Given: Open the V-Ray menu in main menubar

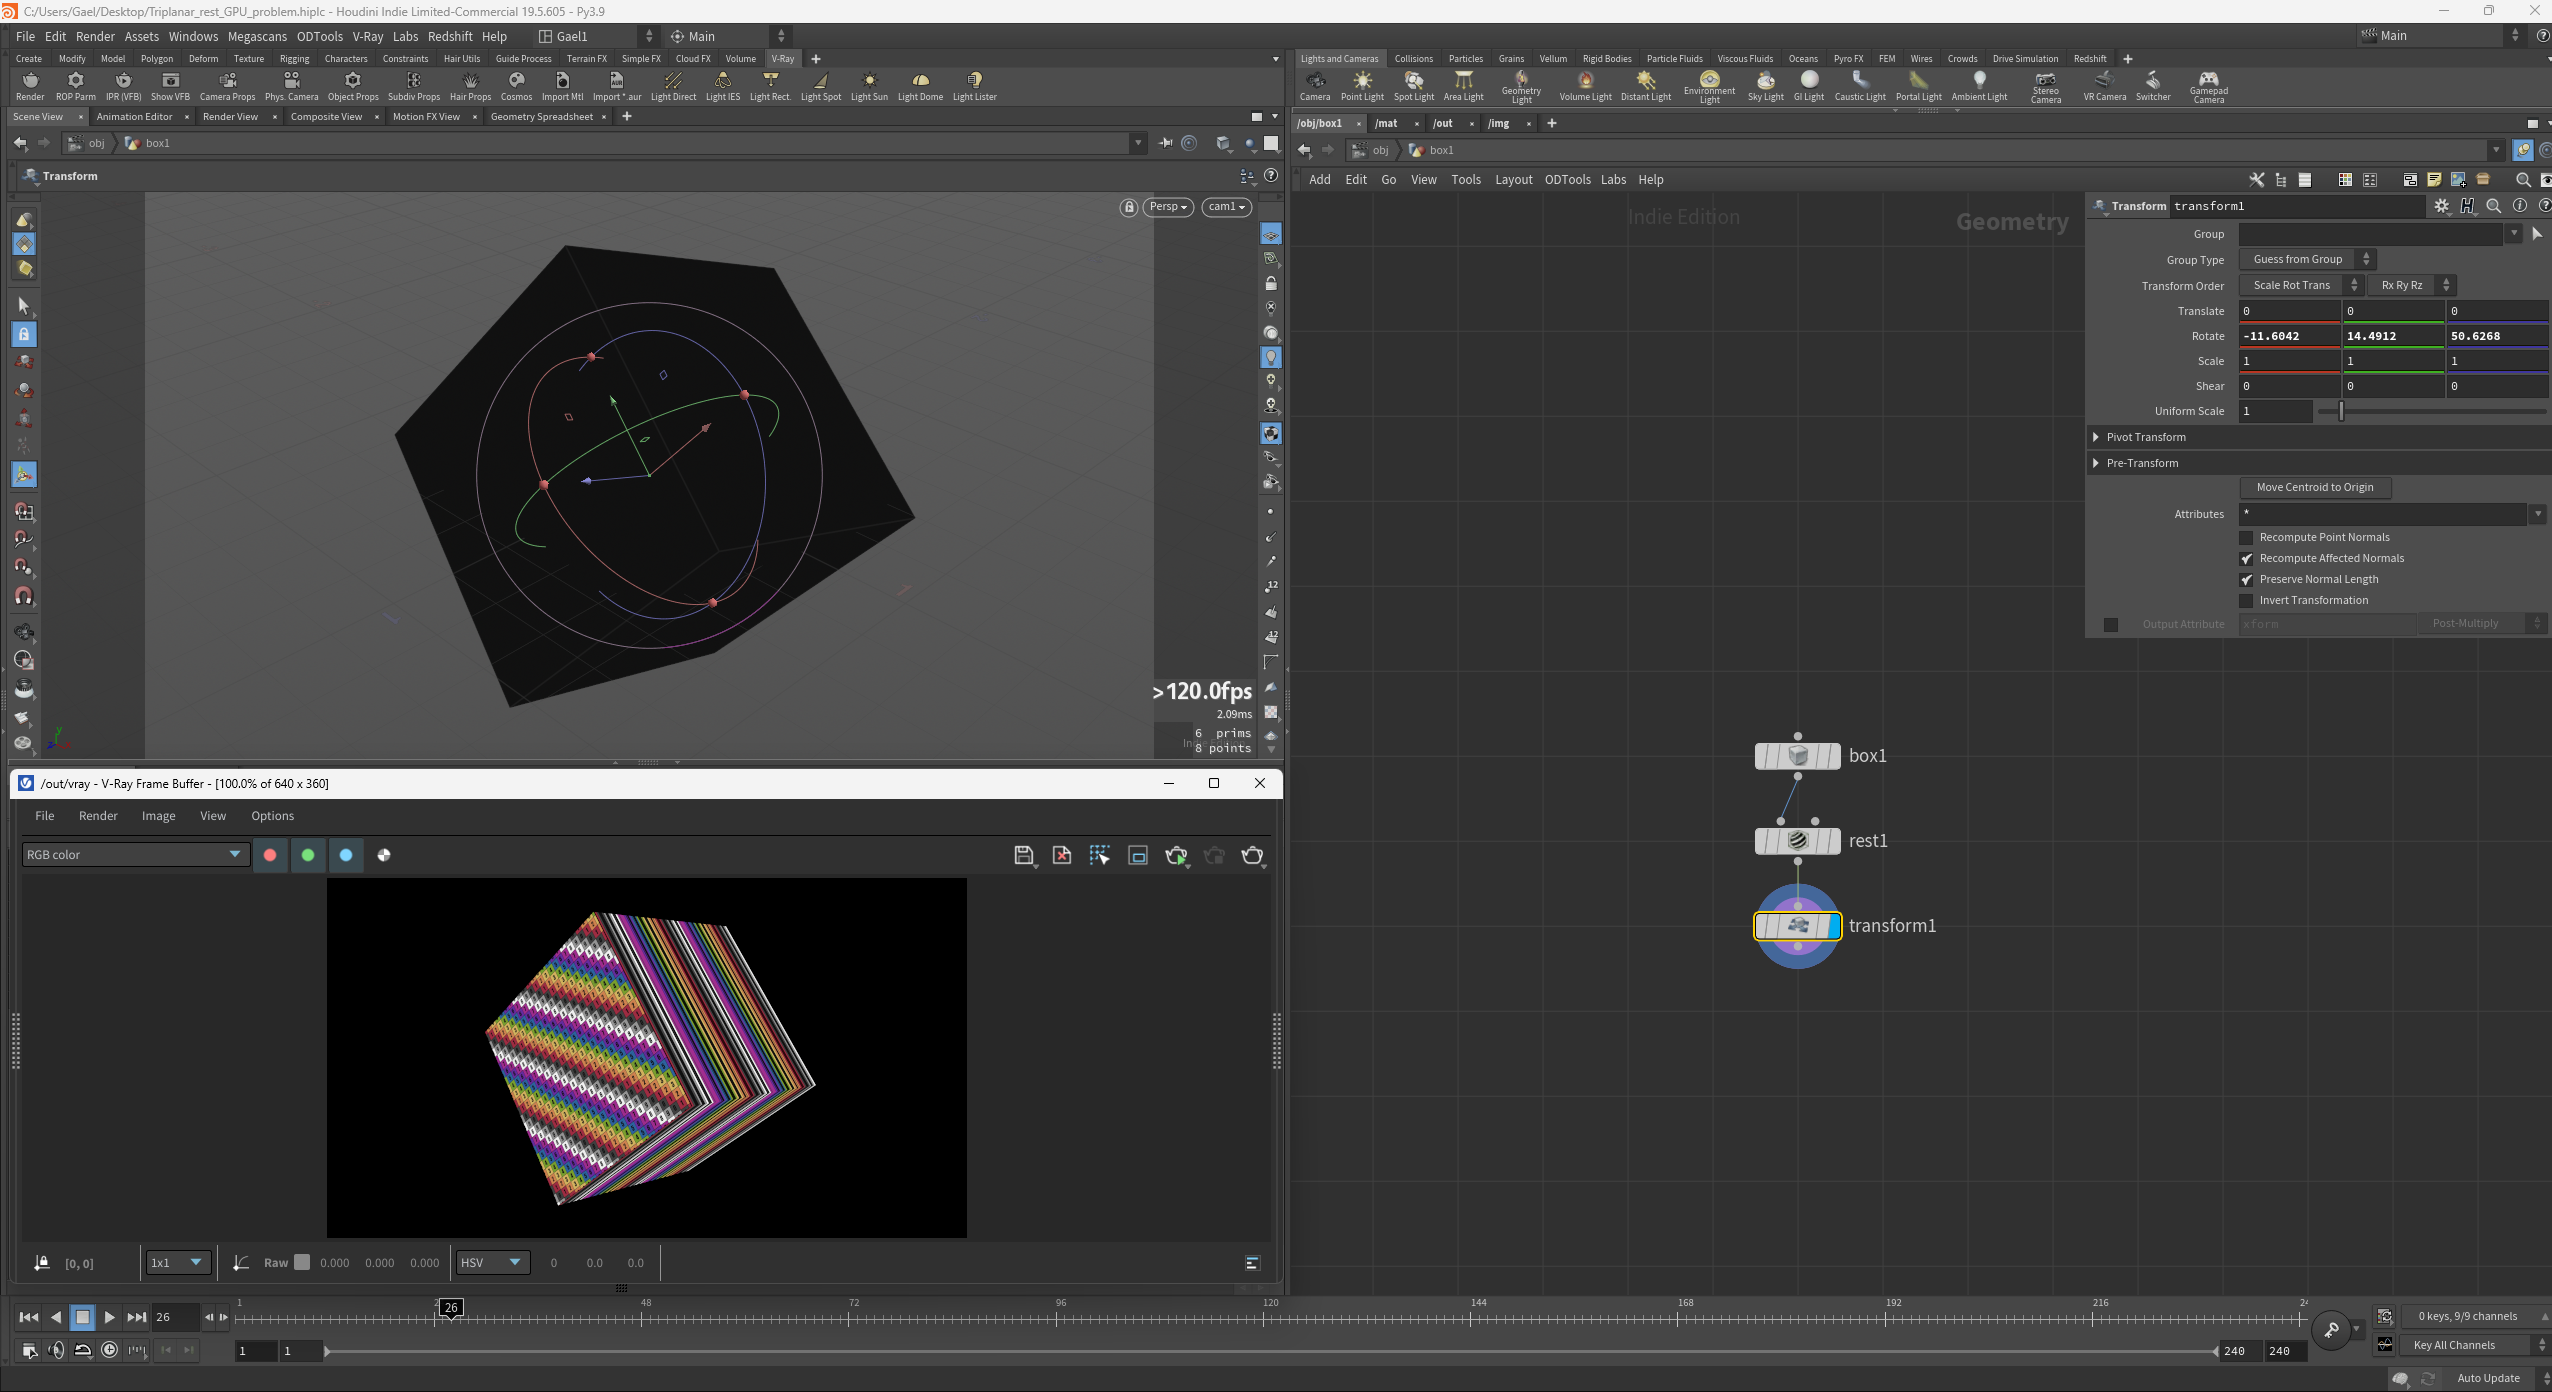Looking at the screenshot, I should click(x=368, y=37).
